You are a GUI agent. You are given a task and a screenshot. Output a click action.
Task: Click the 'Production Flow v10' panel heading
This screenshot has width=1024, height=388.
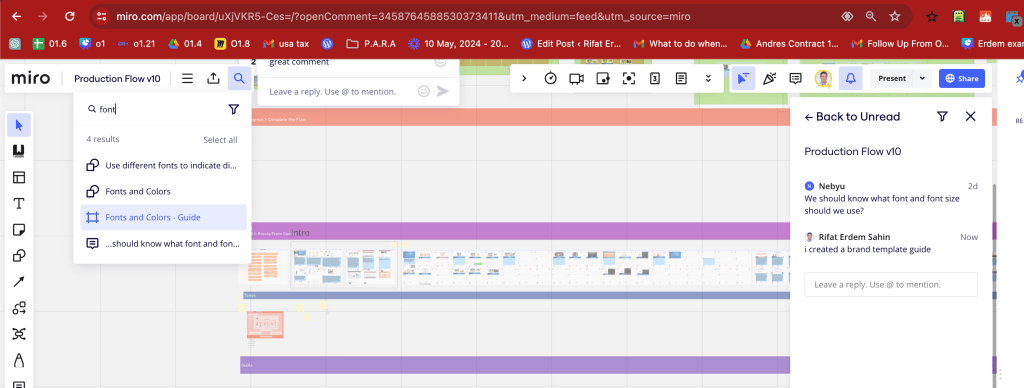click(x=853, y=151)
